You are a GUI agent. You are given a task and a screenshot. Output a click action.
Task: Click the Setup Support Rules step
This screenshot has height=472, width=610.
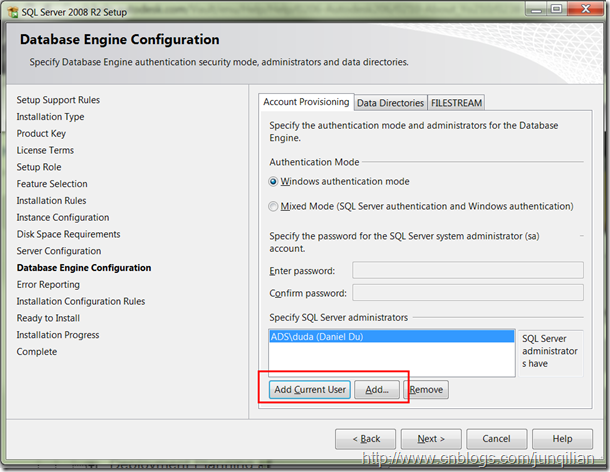click(x=58, y=100)
